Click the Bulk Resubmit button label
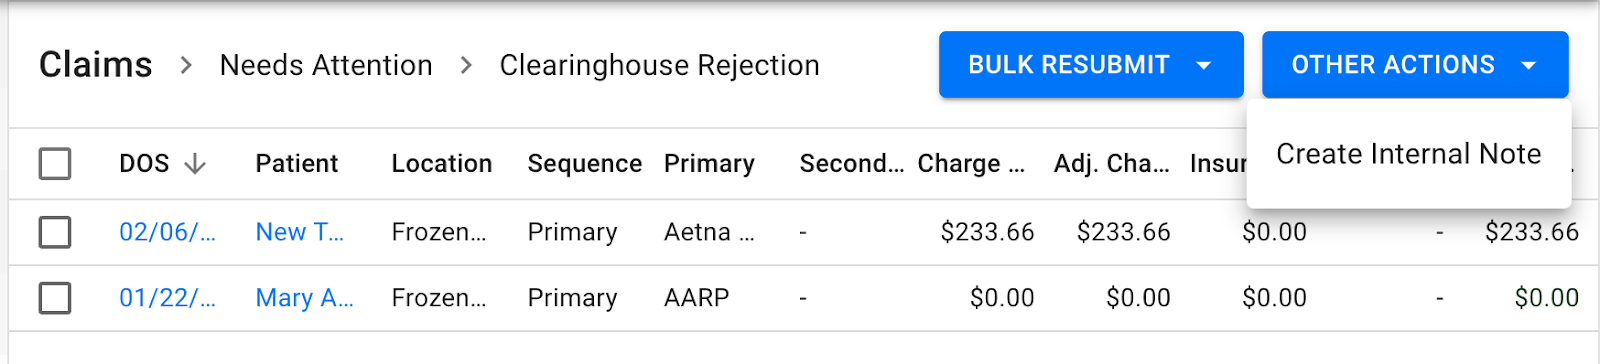1600x364 pixels. (1069, 65)
